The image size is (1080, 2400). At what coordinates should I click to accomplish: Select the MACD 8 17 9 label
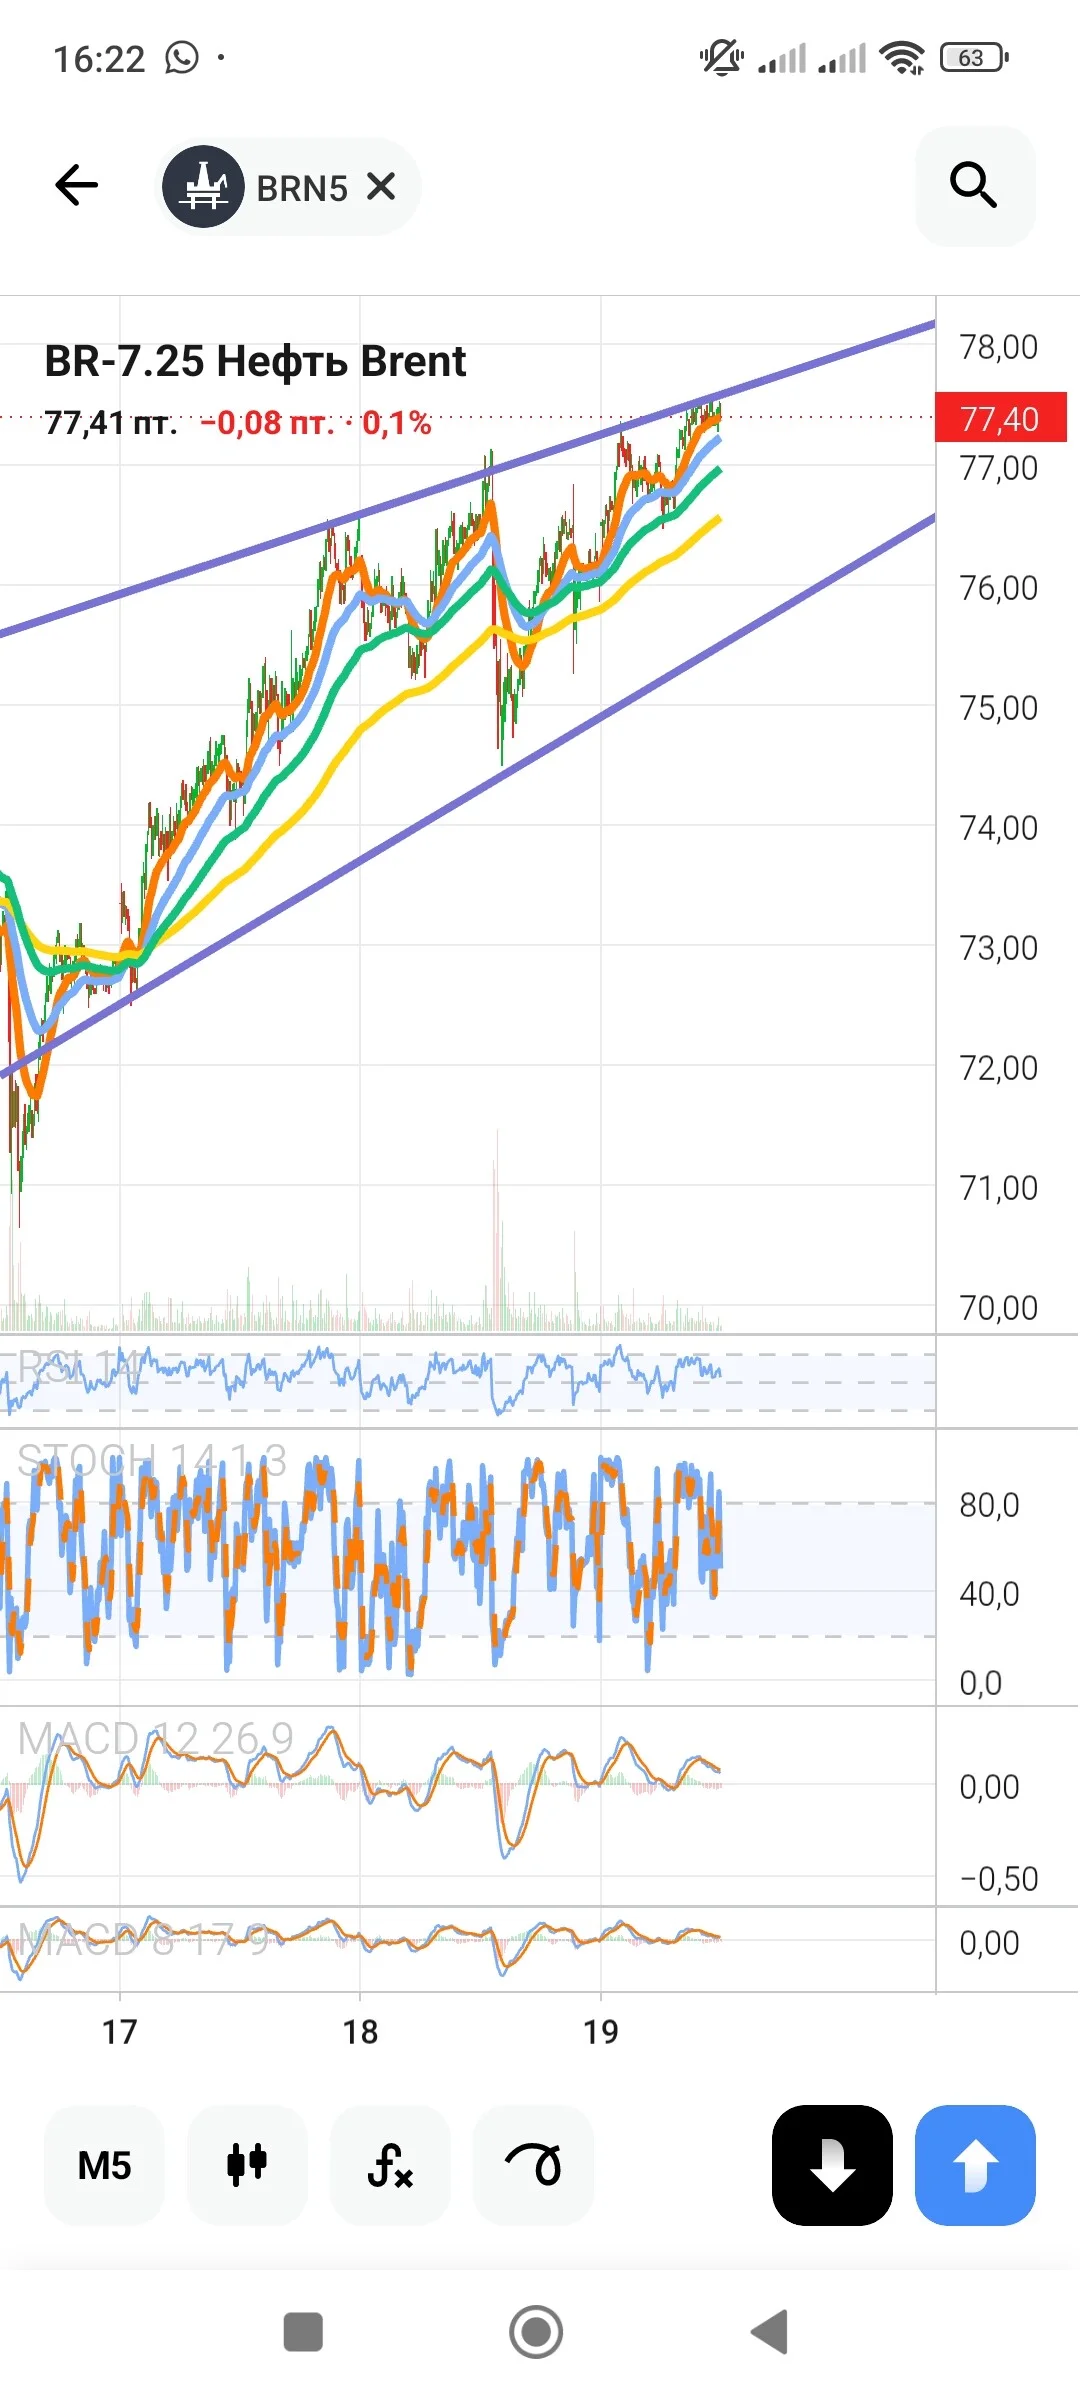(x=144, y=1941)
